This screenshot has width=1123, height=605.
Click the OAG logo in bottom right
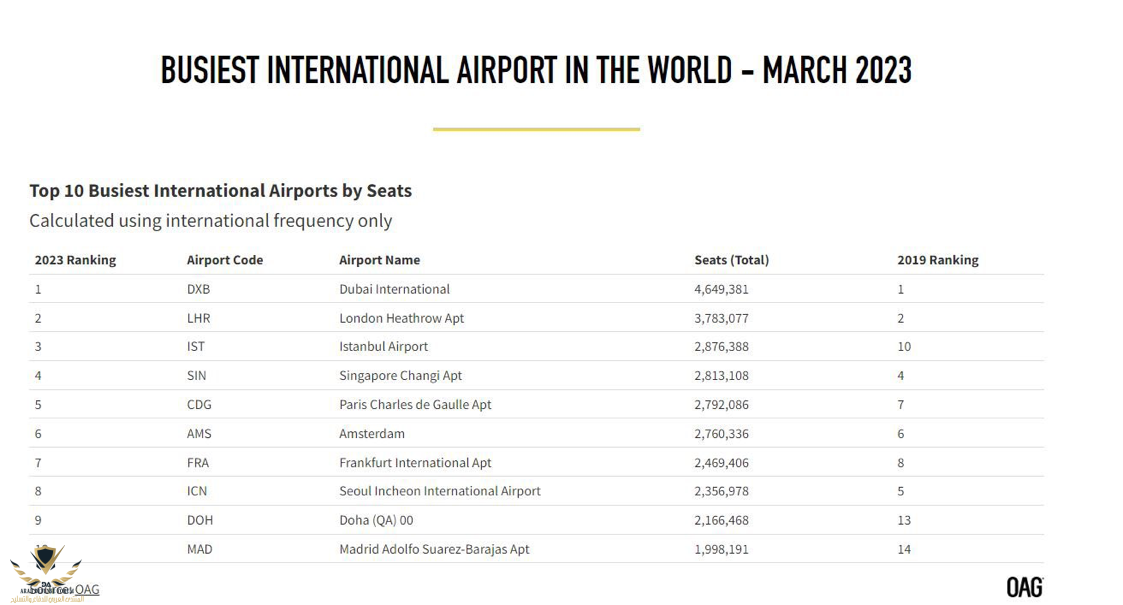pyautogui.click(x=1024, y=587)
